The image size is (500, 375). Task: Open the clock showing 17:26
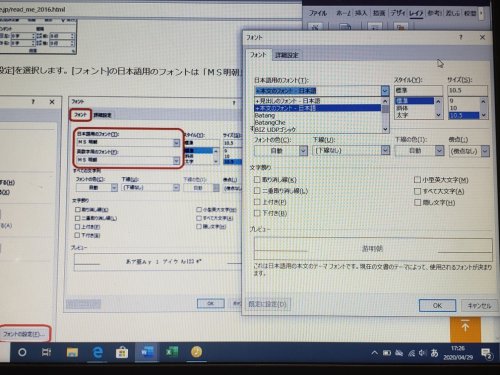[x=458, y=353]
